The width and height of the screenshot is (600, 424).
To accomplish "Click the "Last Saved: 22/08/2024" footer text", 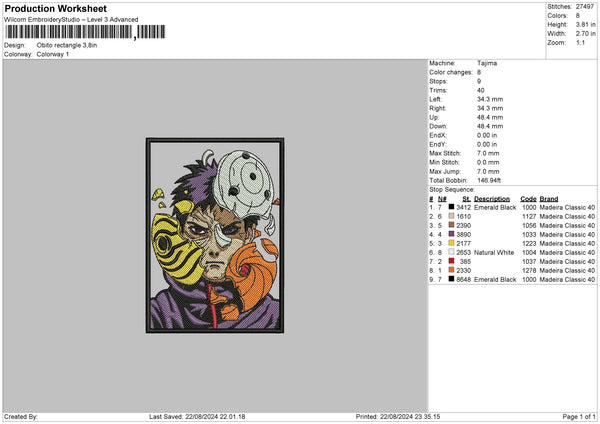I will pos(197,416).
